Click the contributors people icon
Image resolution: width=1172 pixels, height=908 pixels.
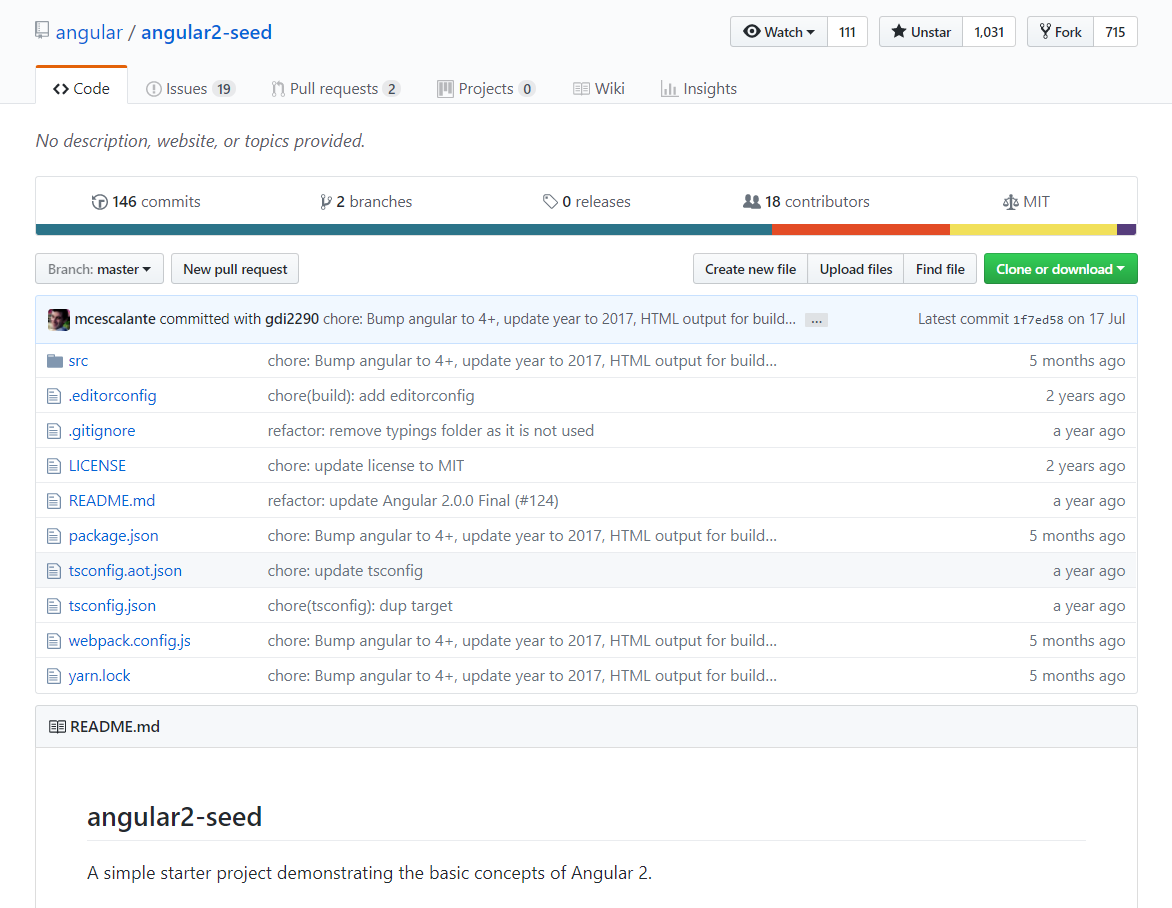[752, 201]
